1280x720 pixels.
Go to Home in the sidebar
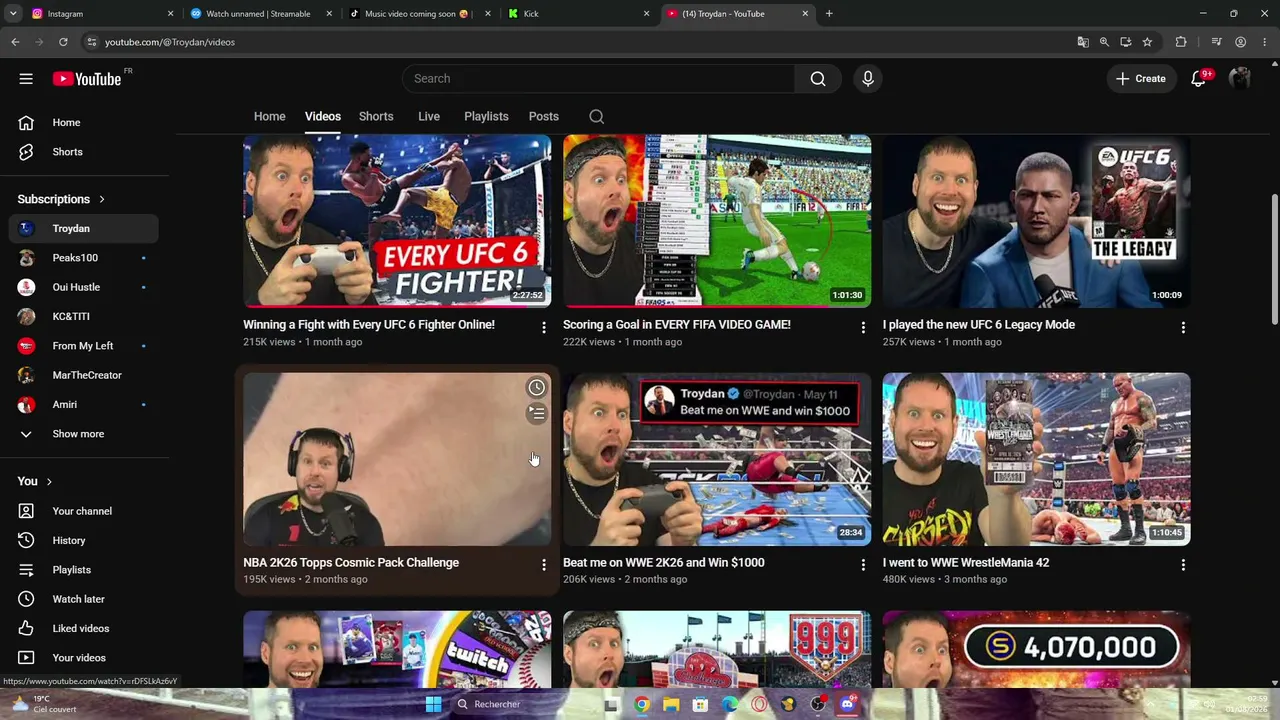pos(84,123)
